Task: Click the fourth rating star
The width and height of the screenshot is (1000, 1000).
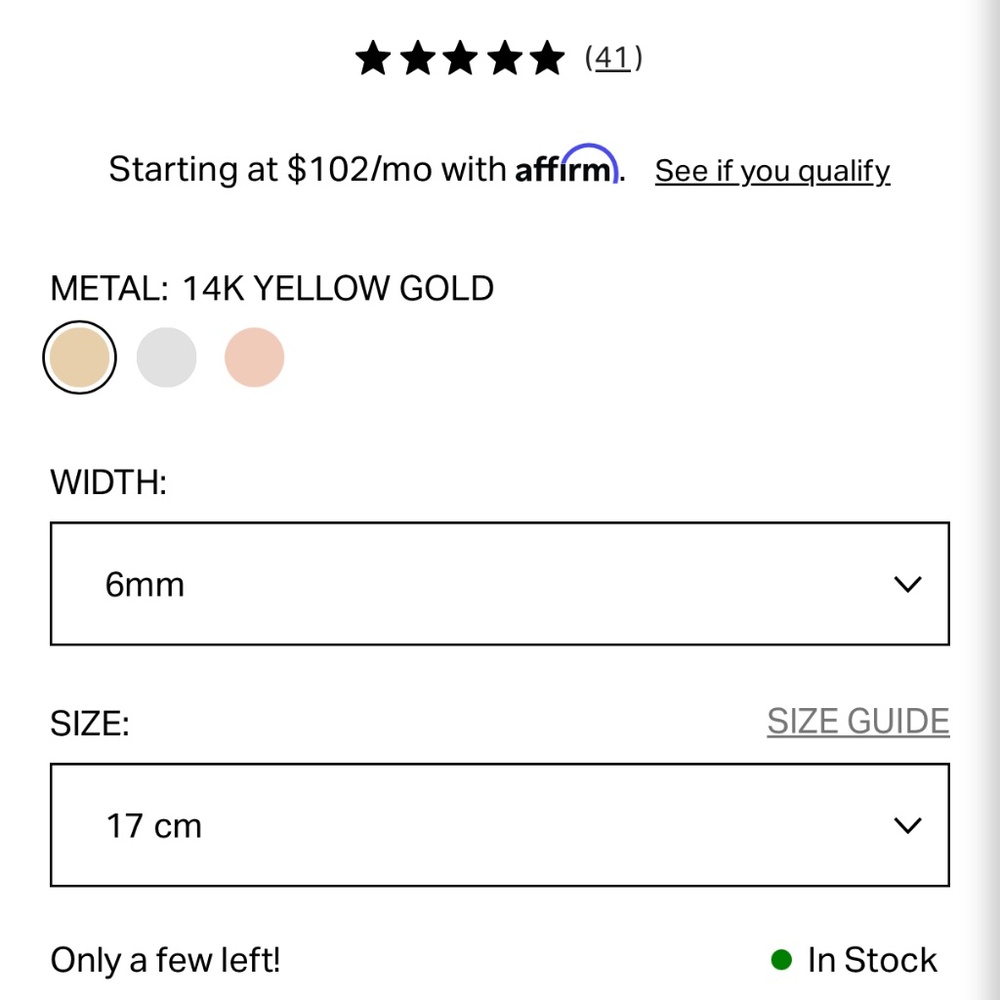Action: tap(505, 59)
